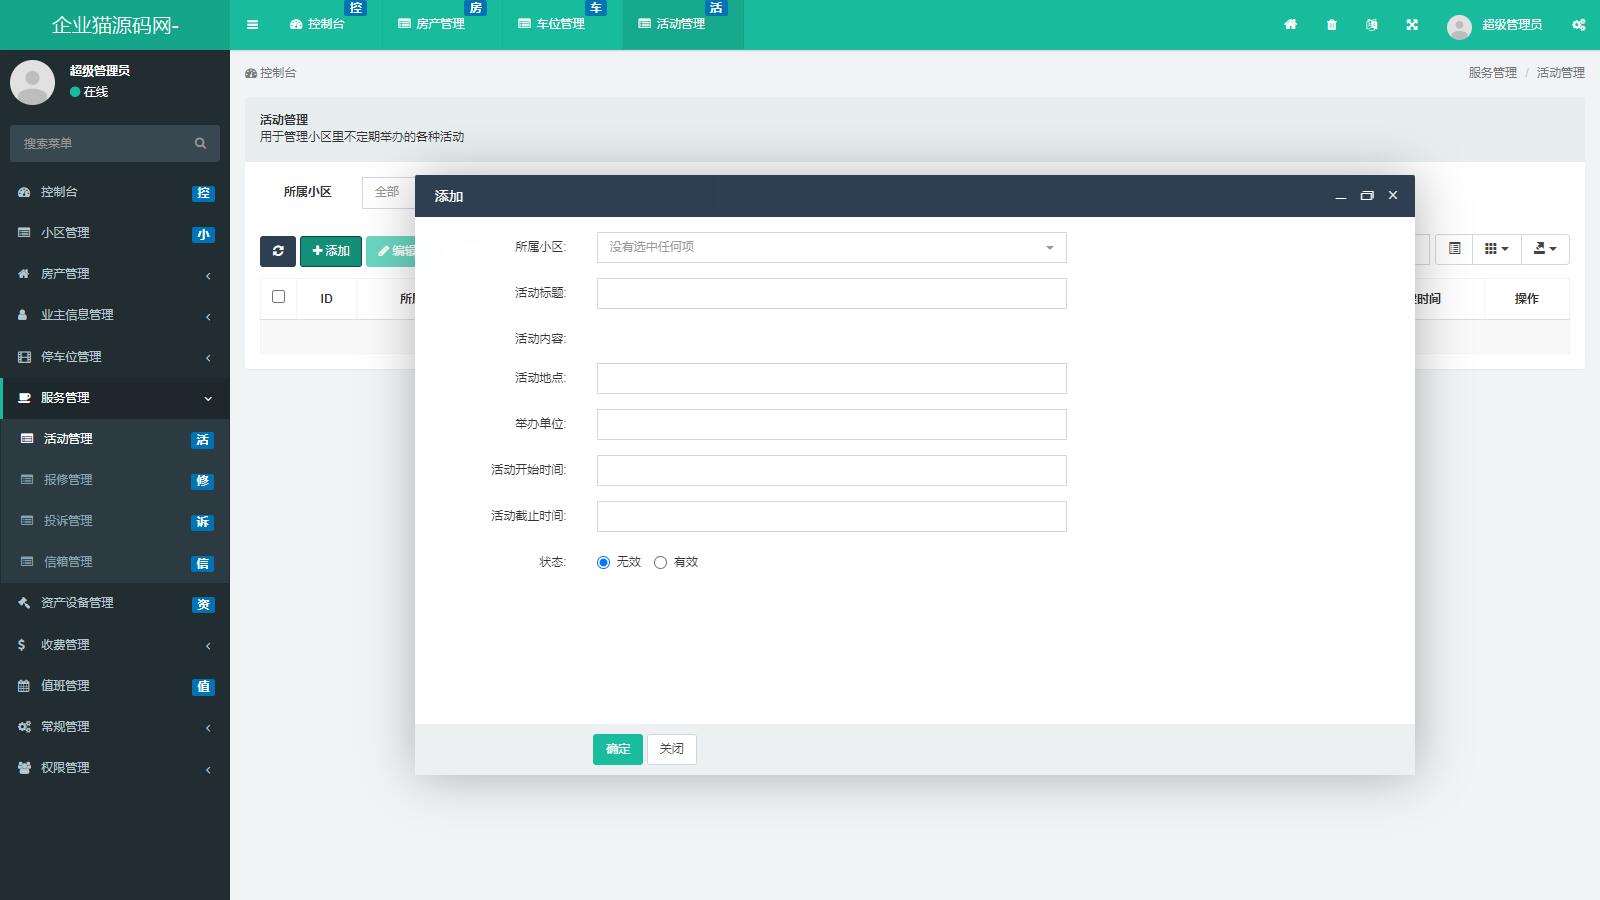Open the column chooser grid dropdown
Screen dimensions: 1600x900
click(x=1497, y=249)
